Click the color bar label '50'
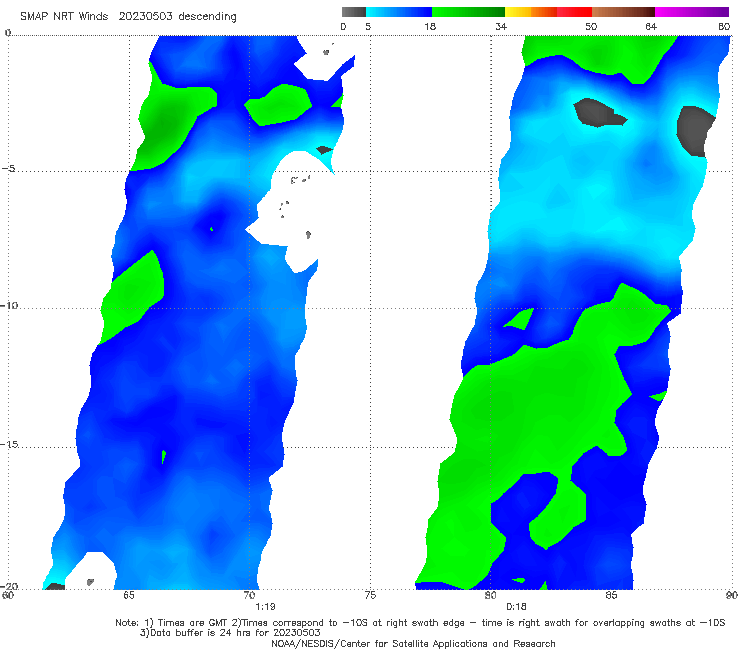Viewport: 740px width, 650px height. coord(591,26)
